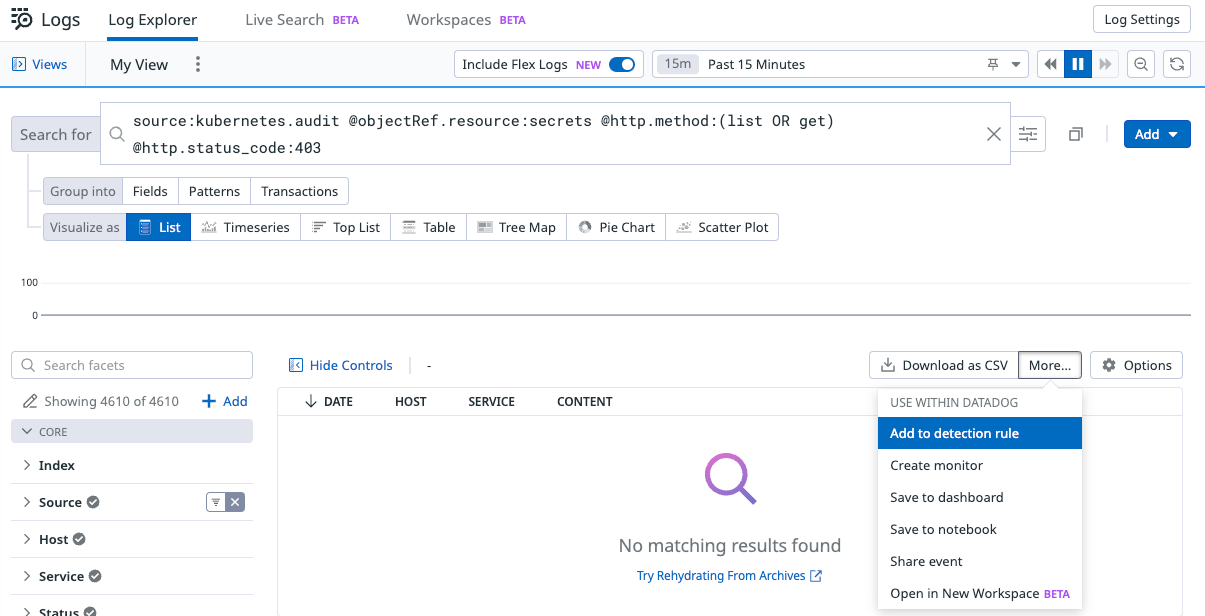
Task: Select Create monitor from the More menu
Action: coord(936,465)
